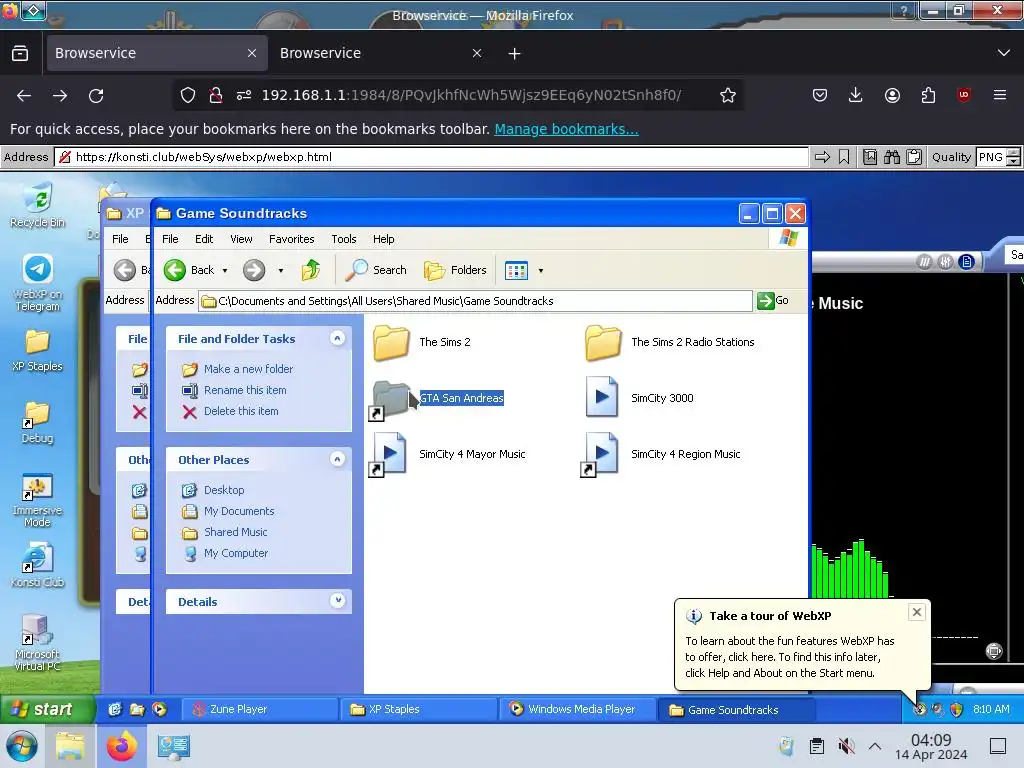The image size is (1024, 768).
Task: Click the Views icon button
Action: 517,270
